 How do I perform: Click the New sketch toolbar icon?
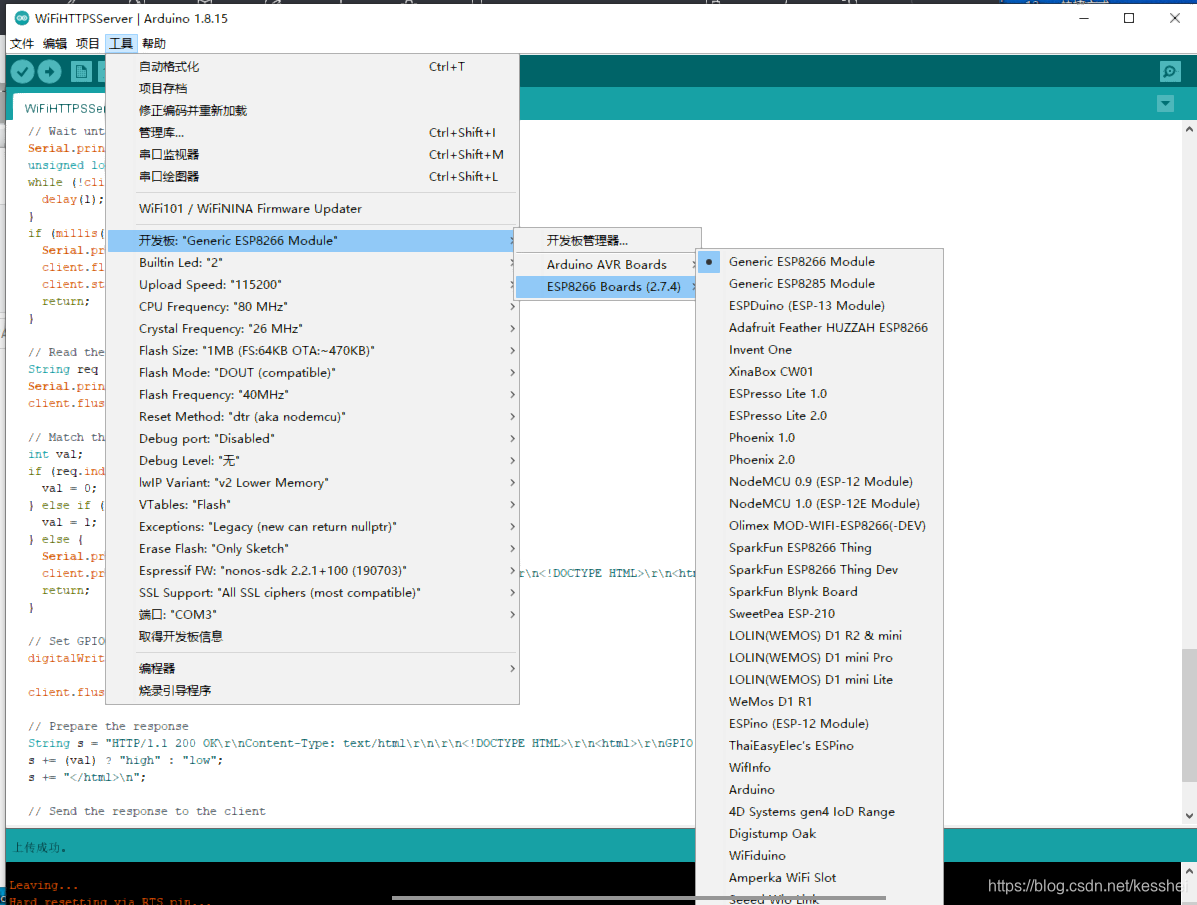click(x=81, y=72)
